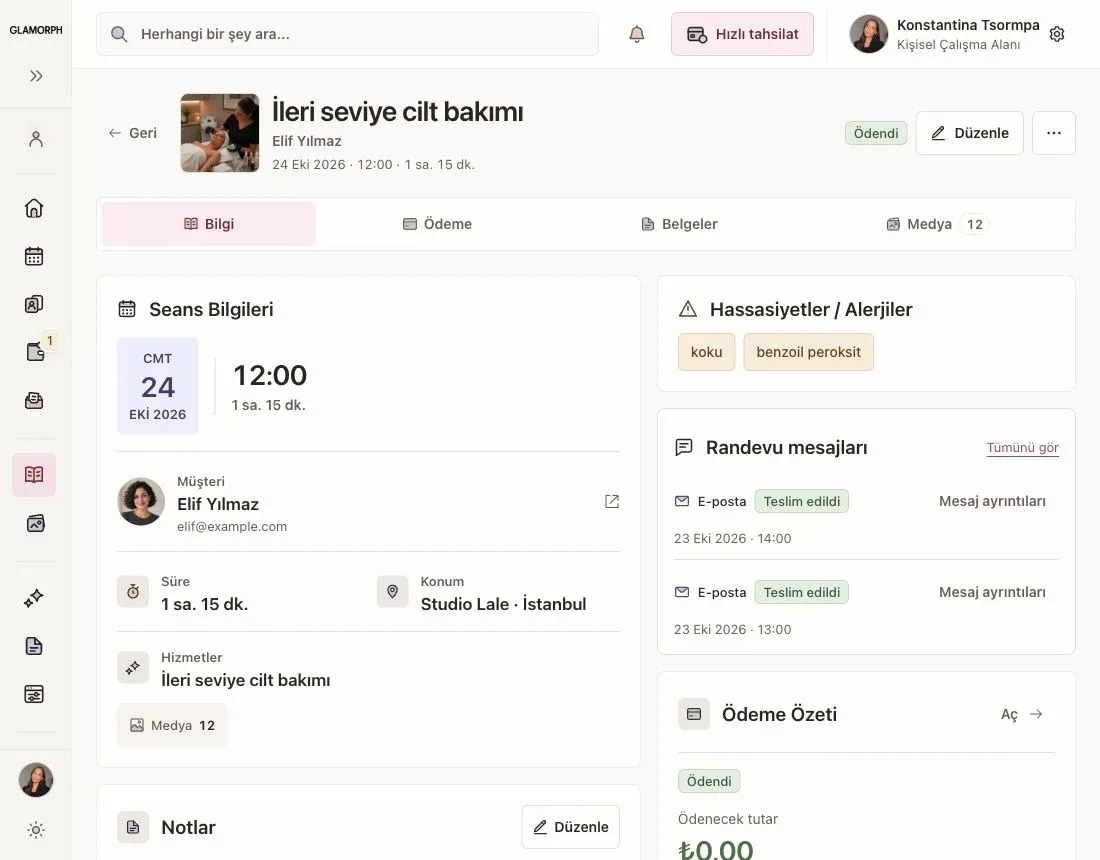1100x860 pixels.
Task: Open notifications bell icon
Action: 637,34
